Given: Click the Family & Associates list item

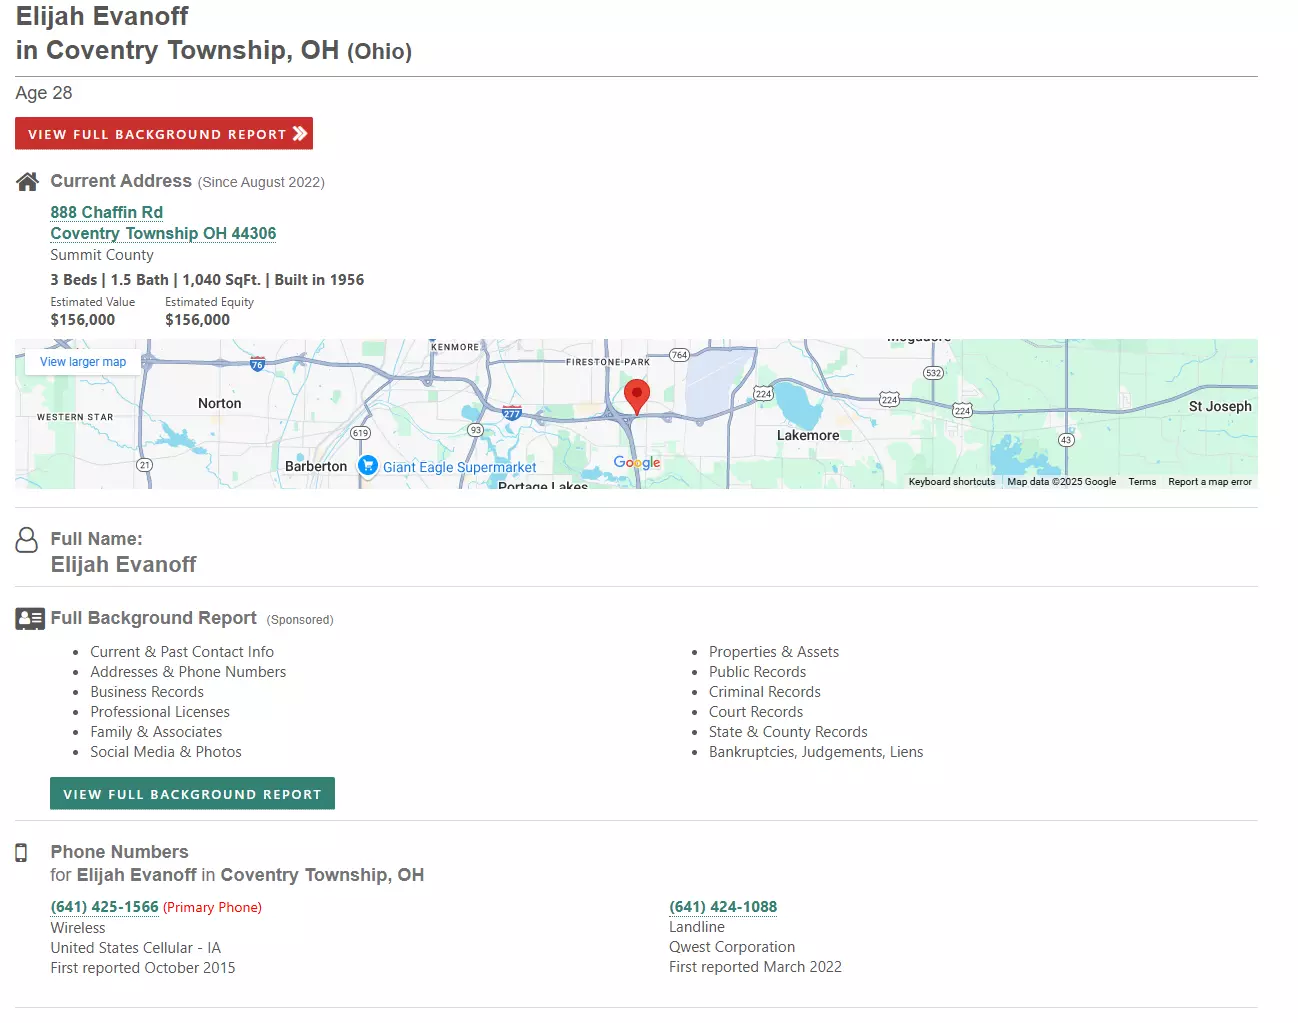Looking at the screenshot, I should click(x=156, y=732).
